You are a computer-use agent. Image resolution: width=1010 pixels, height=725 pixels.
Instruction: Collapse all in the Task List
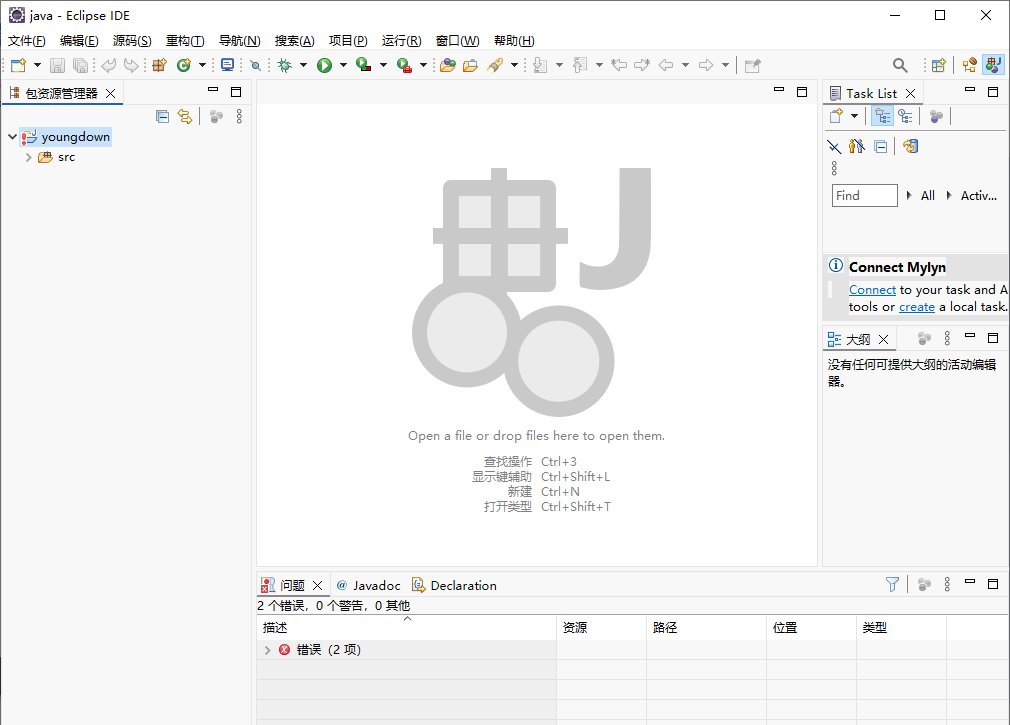pos(881,147)
